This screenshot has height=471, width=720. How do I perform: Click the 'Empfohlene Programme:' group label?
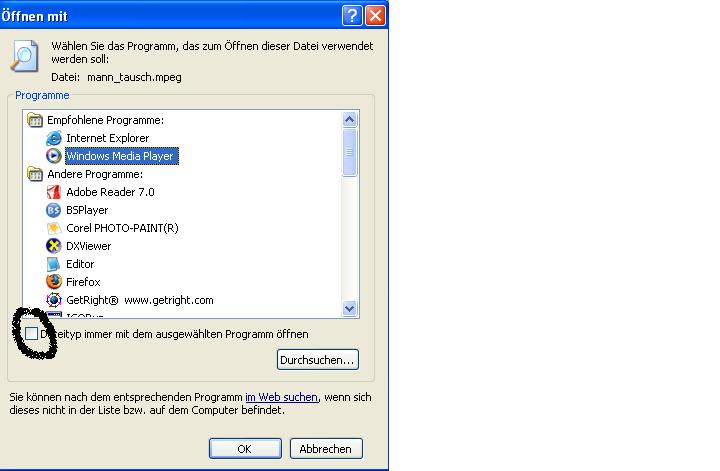coord(106,120)
